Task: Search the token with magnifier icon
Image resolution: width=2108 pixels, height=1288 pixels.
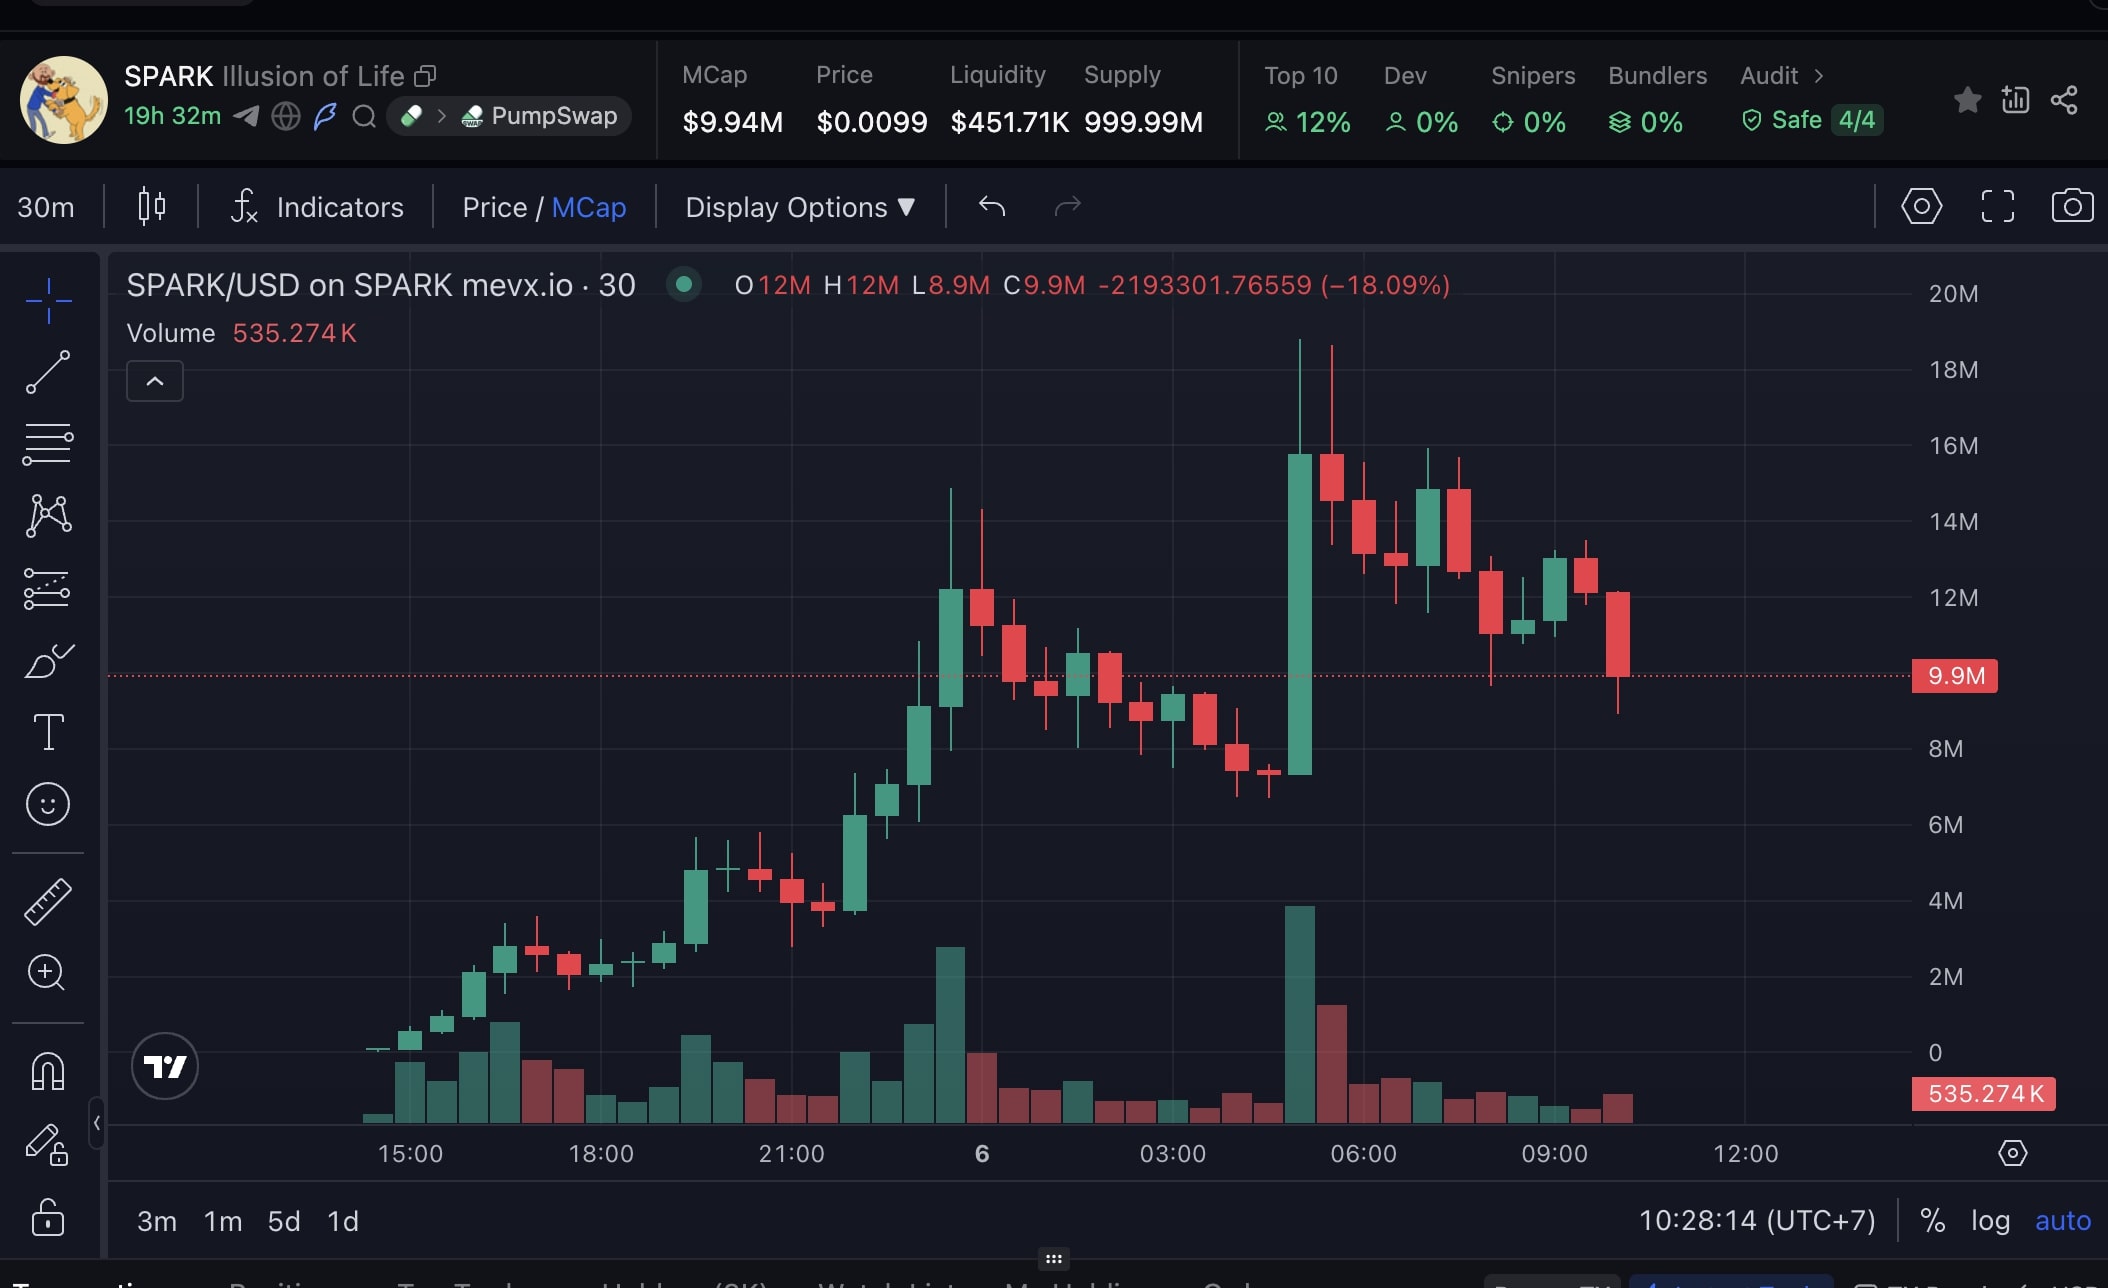Action: [x=364, y=117]
